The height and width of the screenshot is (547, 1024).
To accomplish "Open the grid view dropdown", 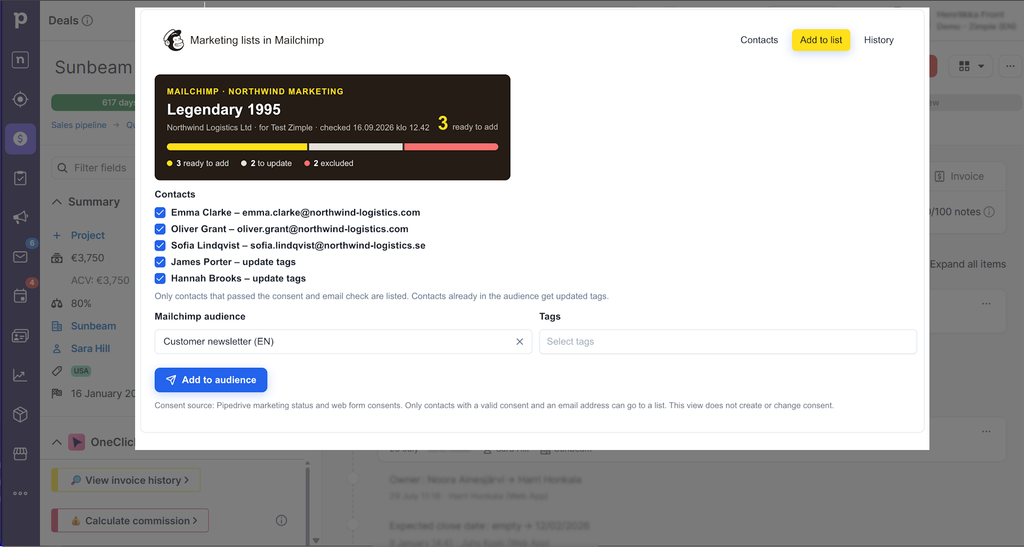I will (970, 66).
